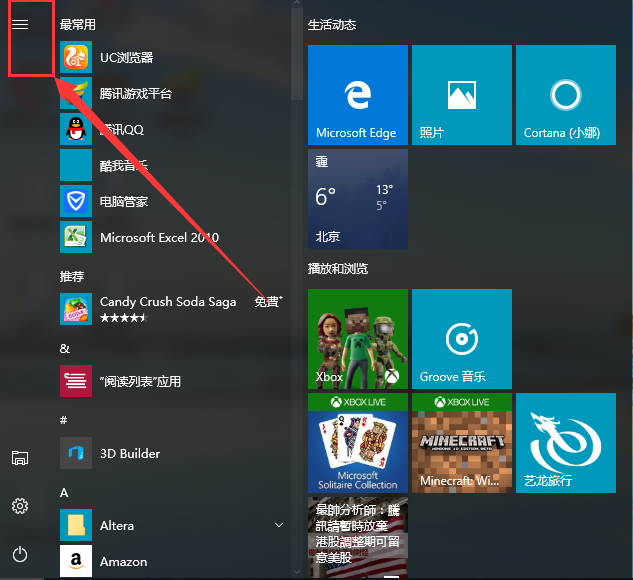
Task: Open 3D Builder app
Action: tap(172, 453)
